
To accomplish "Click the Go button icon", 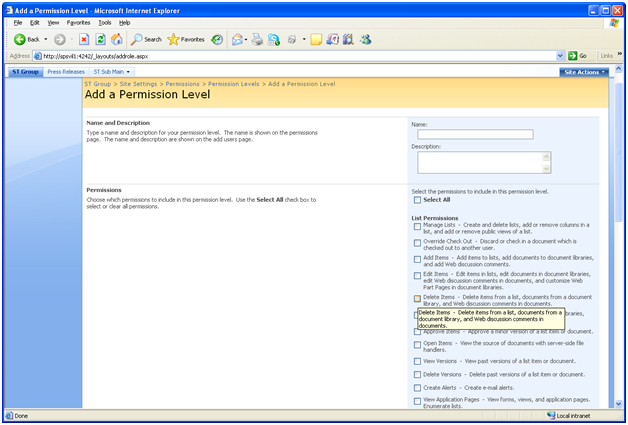I will point(573,56).
